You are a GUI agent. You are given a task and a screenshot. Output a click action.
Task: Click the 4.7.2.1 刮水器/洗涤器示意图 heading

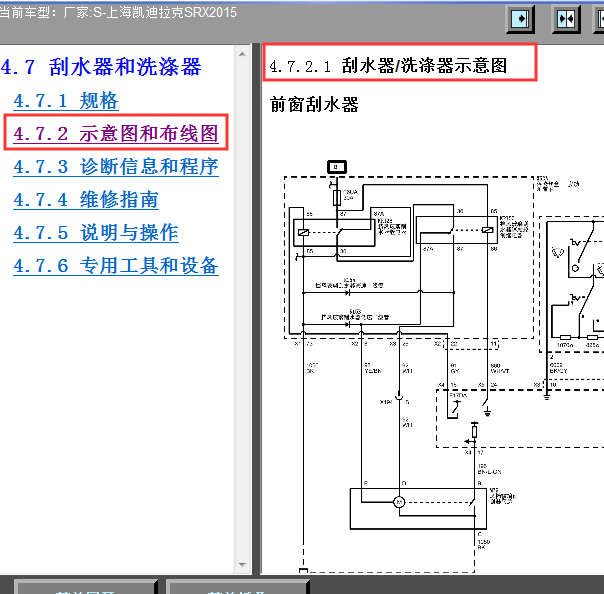(388, 65)
